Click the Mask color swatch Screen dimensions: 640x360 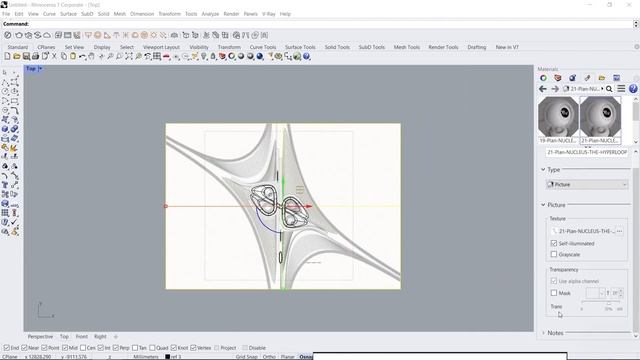592,293
